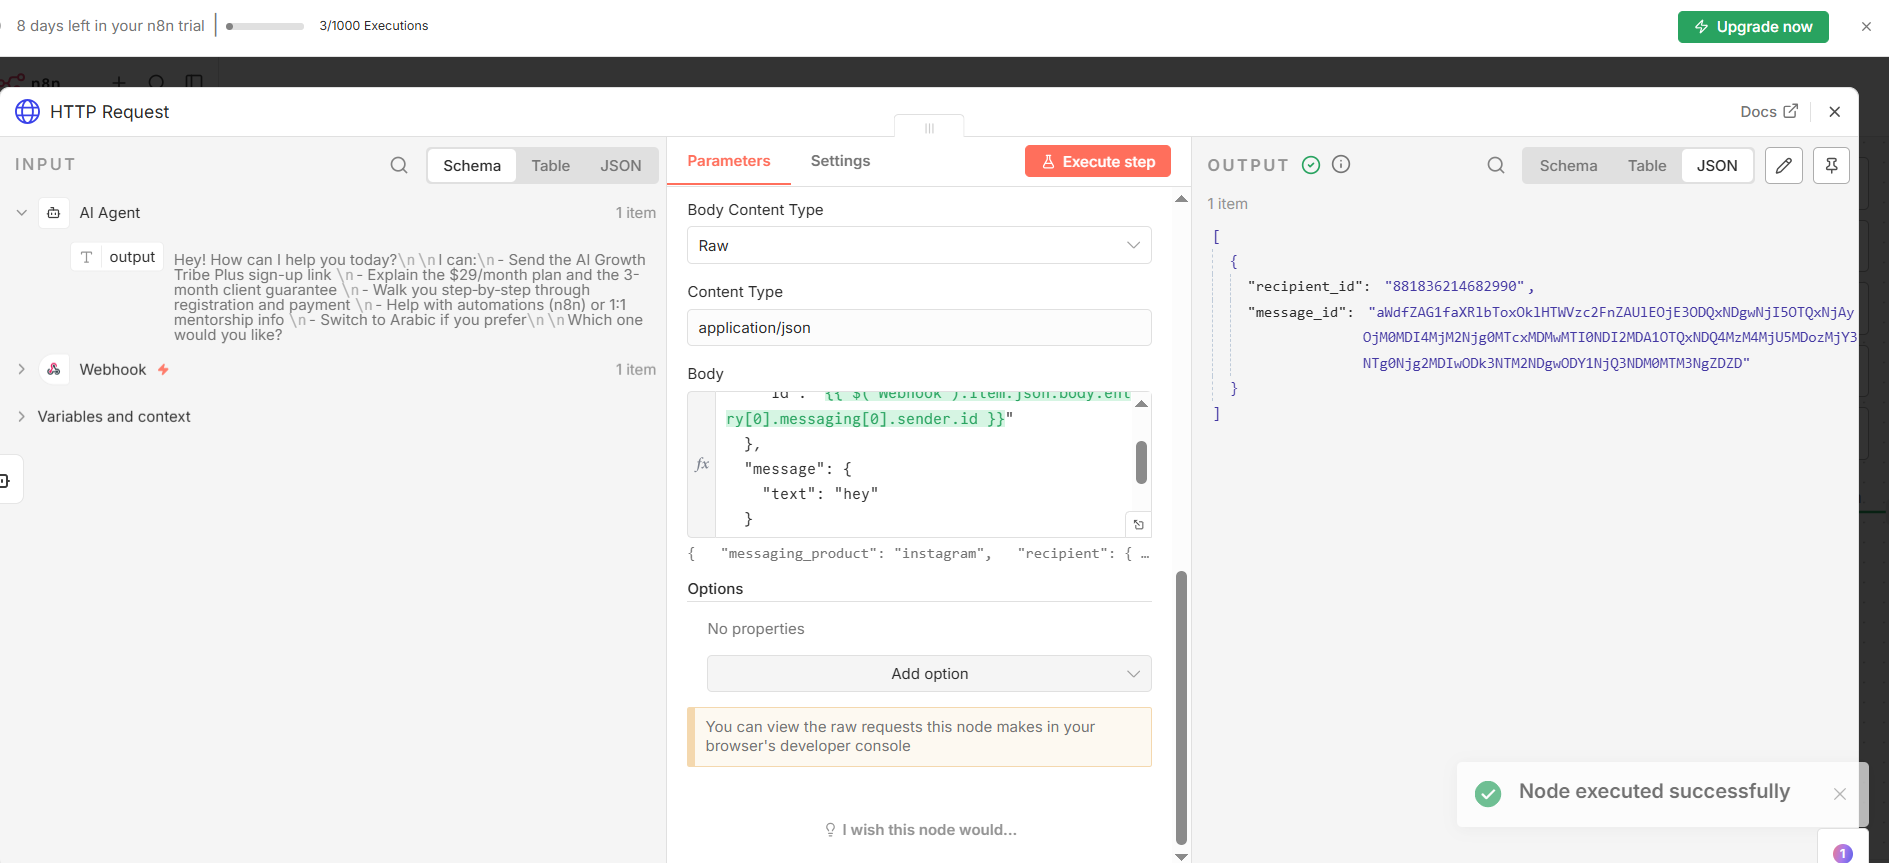The image size is (1889, 863).
Task: Select the Parameters tab
Action: coord(728,161)
